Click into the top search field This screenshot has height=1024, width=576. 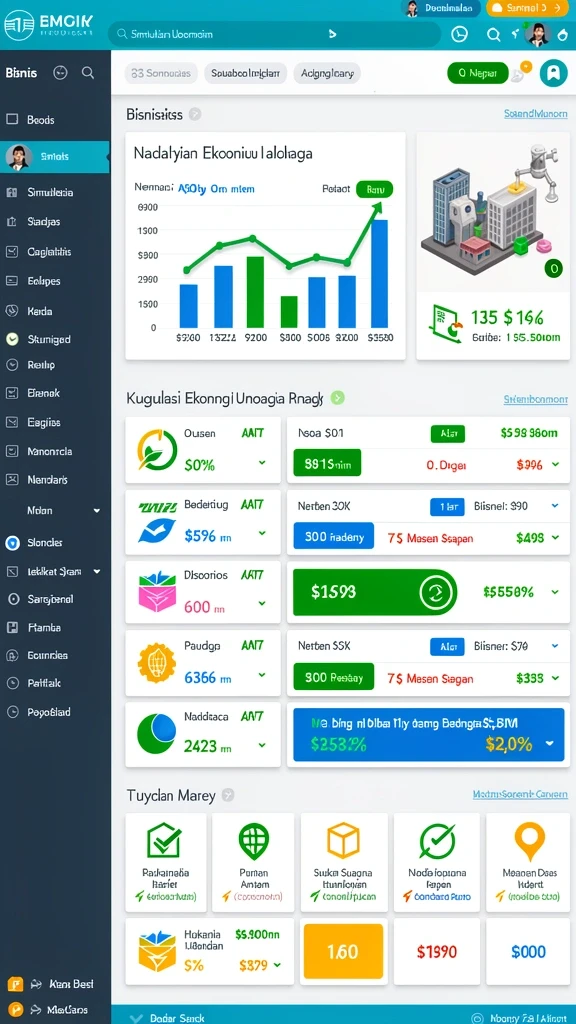tap(274, 34)
